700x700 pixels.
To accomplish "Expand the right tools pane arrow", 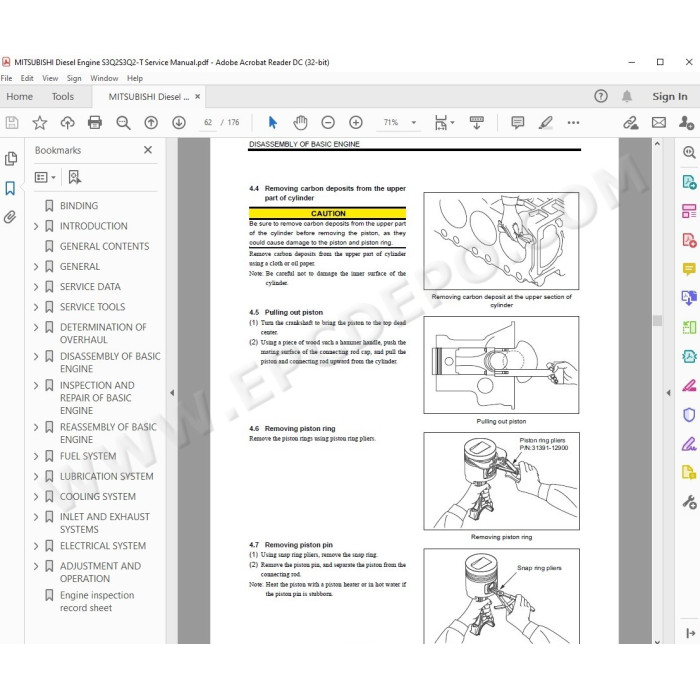I will click(668, 393).
